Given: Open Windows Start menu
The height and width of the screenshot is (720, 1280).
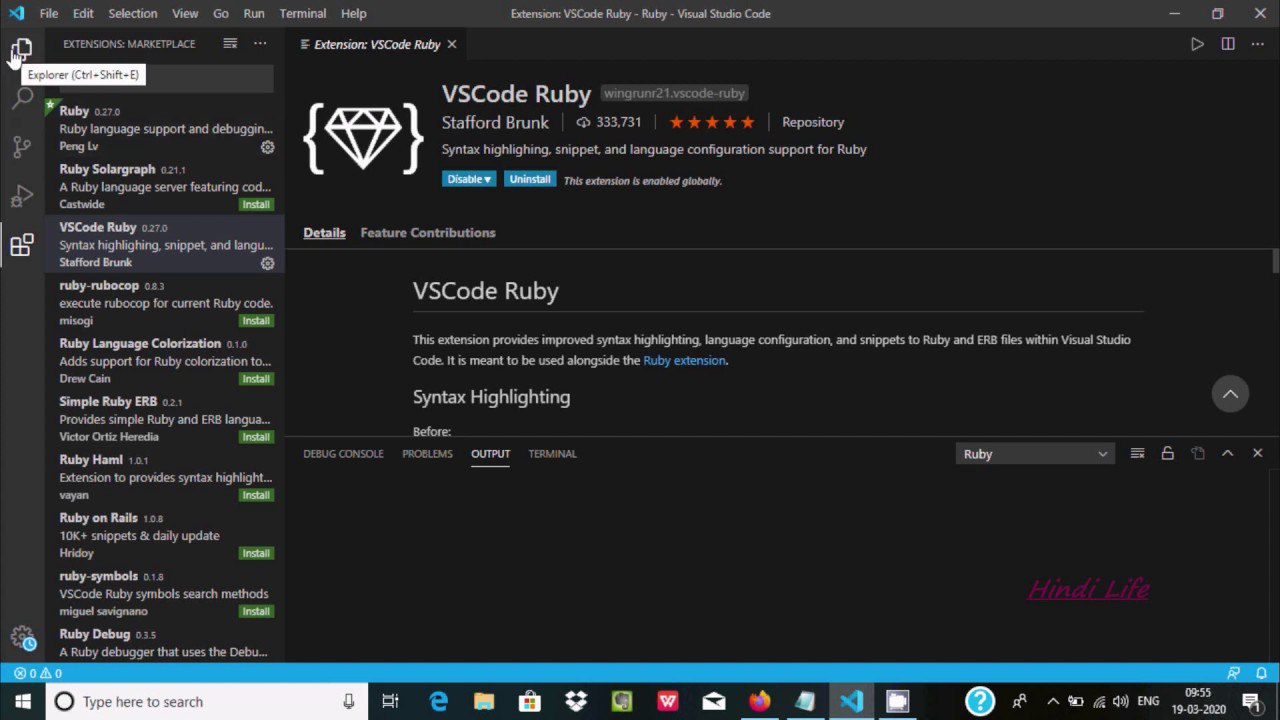Looking at the screenshot, I should click(x=22, y=701).
